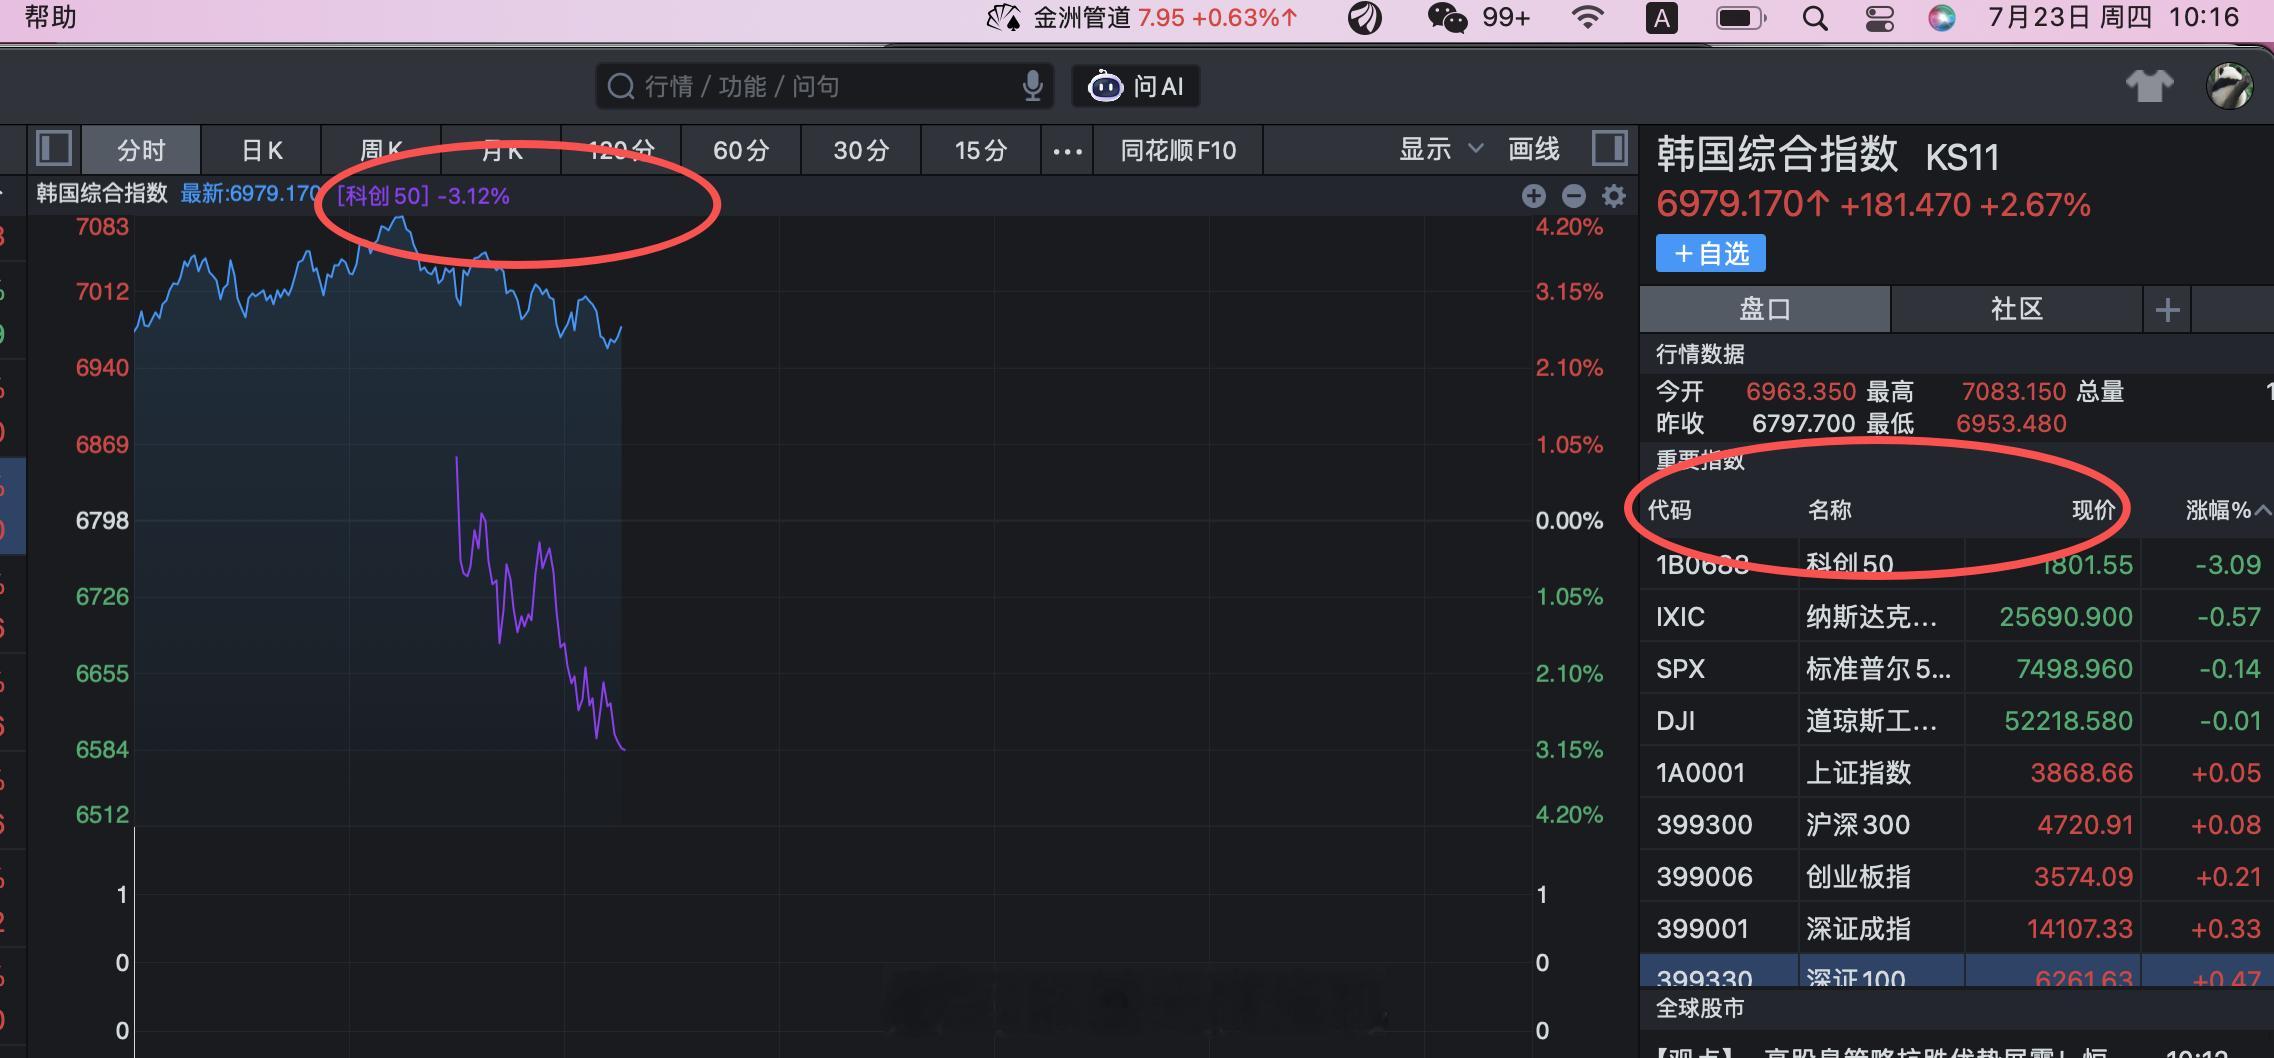
Task: Open the battery status icon
Action: [1741, 18]
